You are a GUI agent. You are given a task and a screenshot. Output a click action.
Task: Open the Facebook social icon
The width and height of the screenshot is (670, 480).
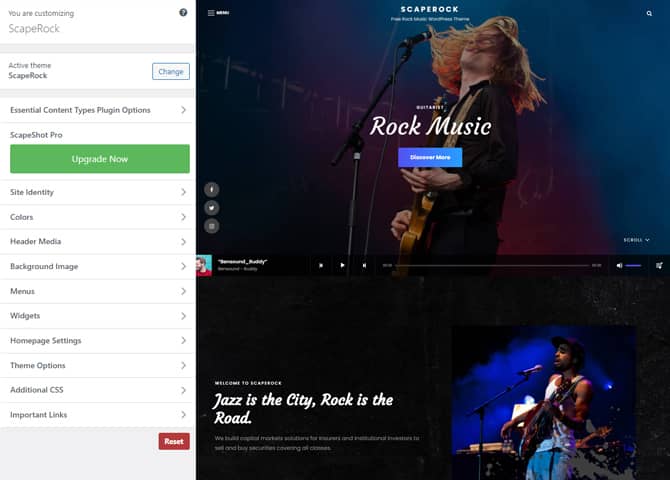[213, 189]
